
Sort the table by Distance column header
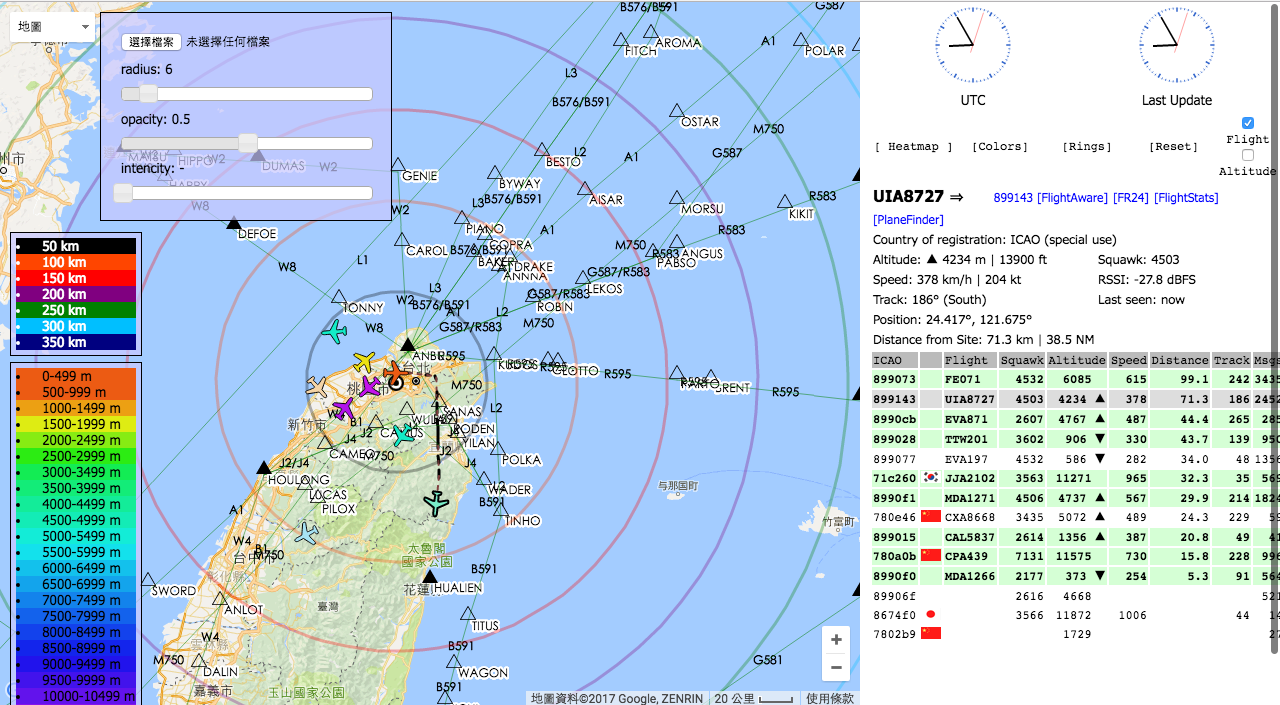click(x=1179, y=360)
